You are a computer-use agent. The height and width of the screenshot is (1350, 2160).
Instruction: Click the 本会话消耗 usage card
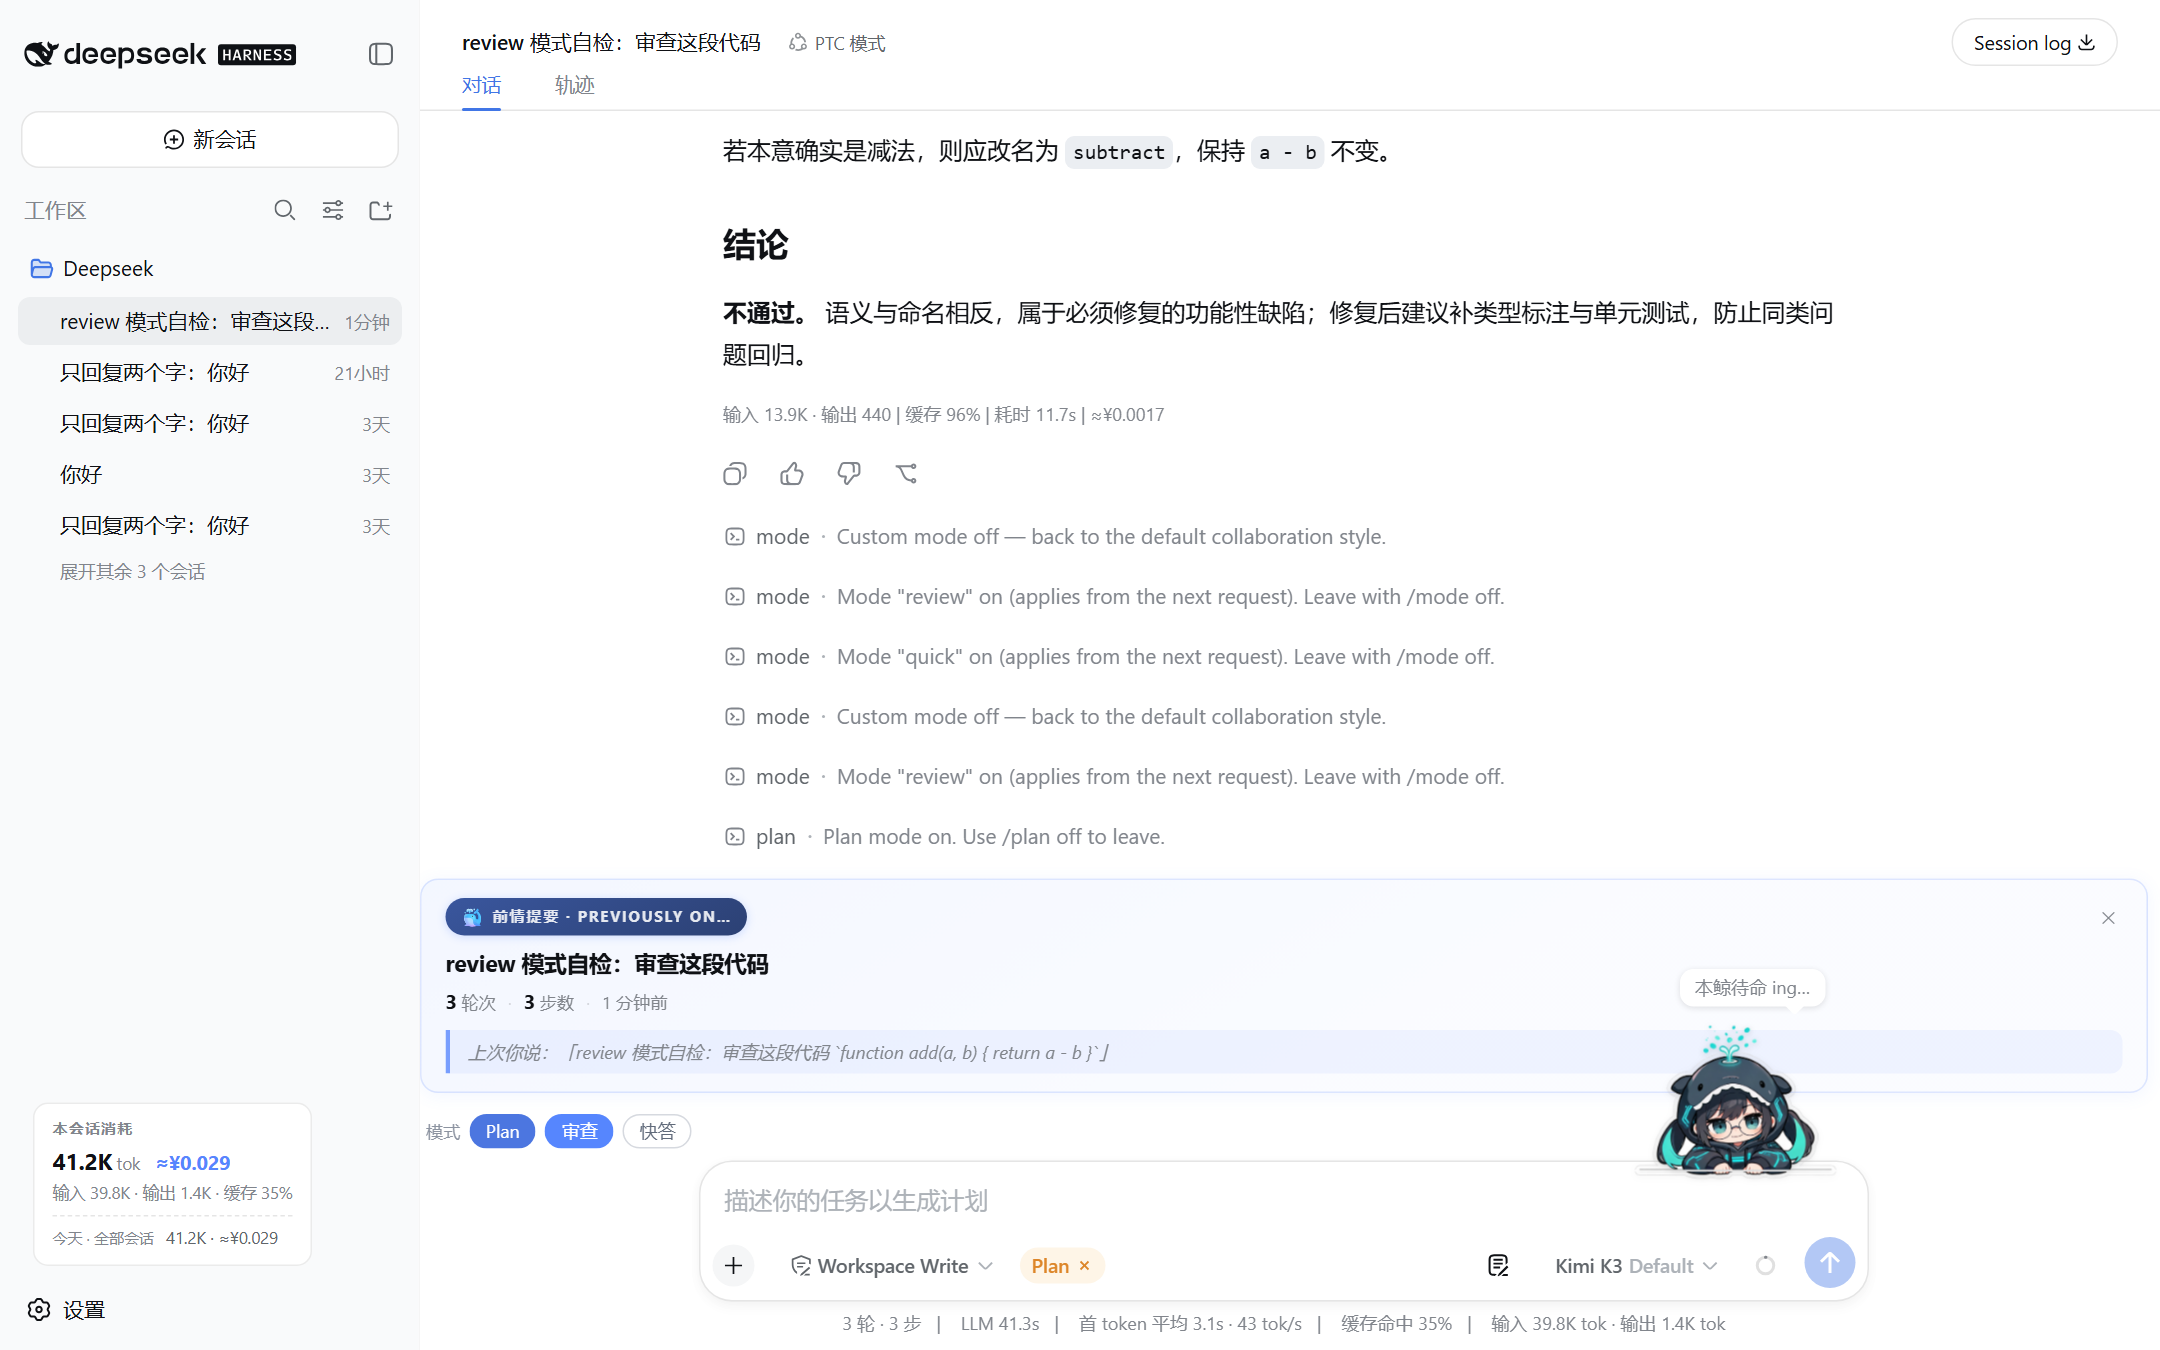tap(172, 1184)
